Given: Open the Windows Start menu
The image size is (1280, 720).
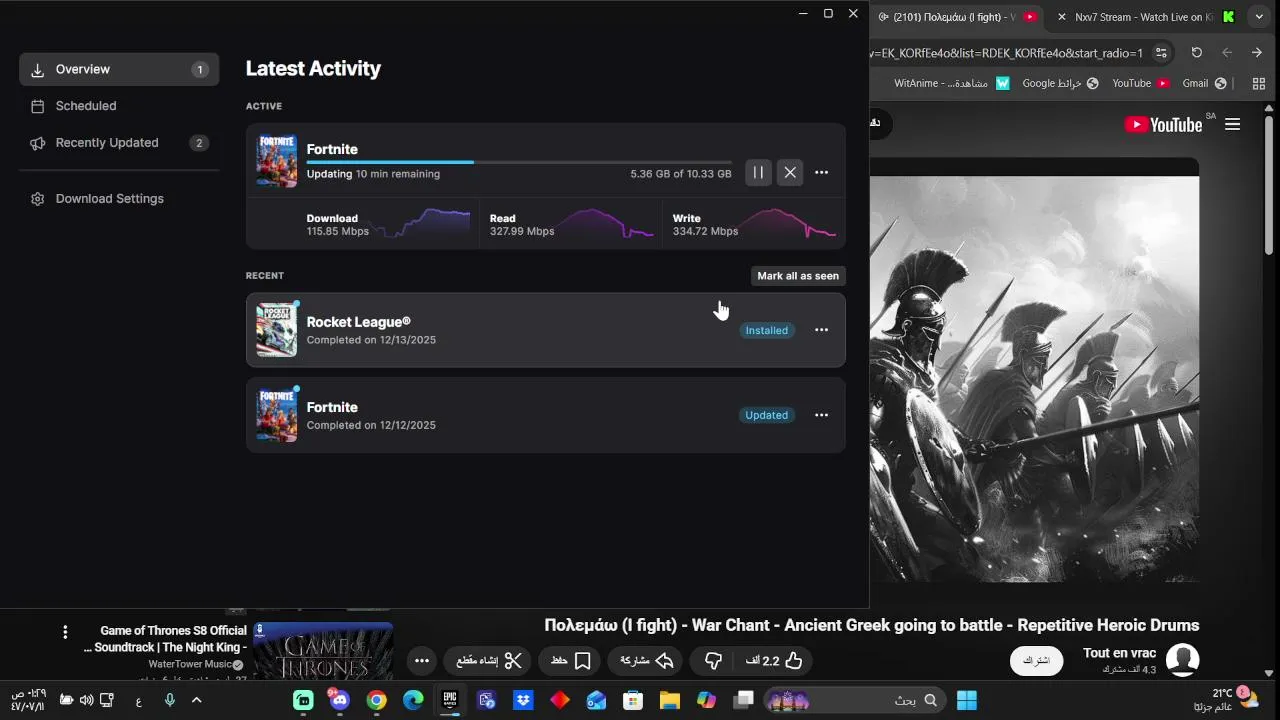Looking at the screenshot, I should point(967,700).
